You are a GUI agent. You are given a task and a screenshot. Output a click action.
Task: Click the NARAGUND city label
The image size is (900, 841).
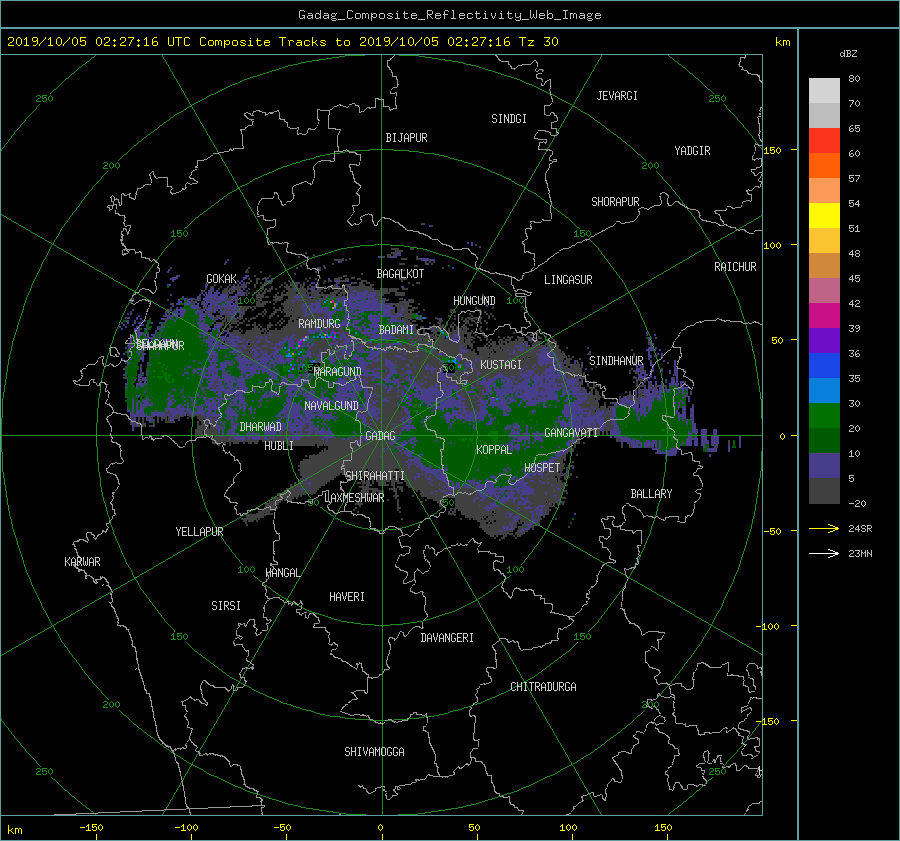pyautogui.click(x=338, y=372)
